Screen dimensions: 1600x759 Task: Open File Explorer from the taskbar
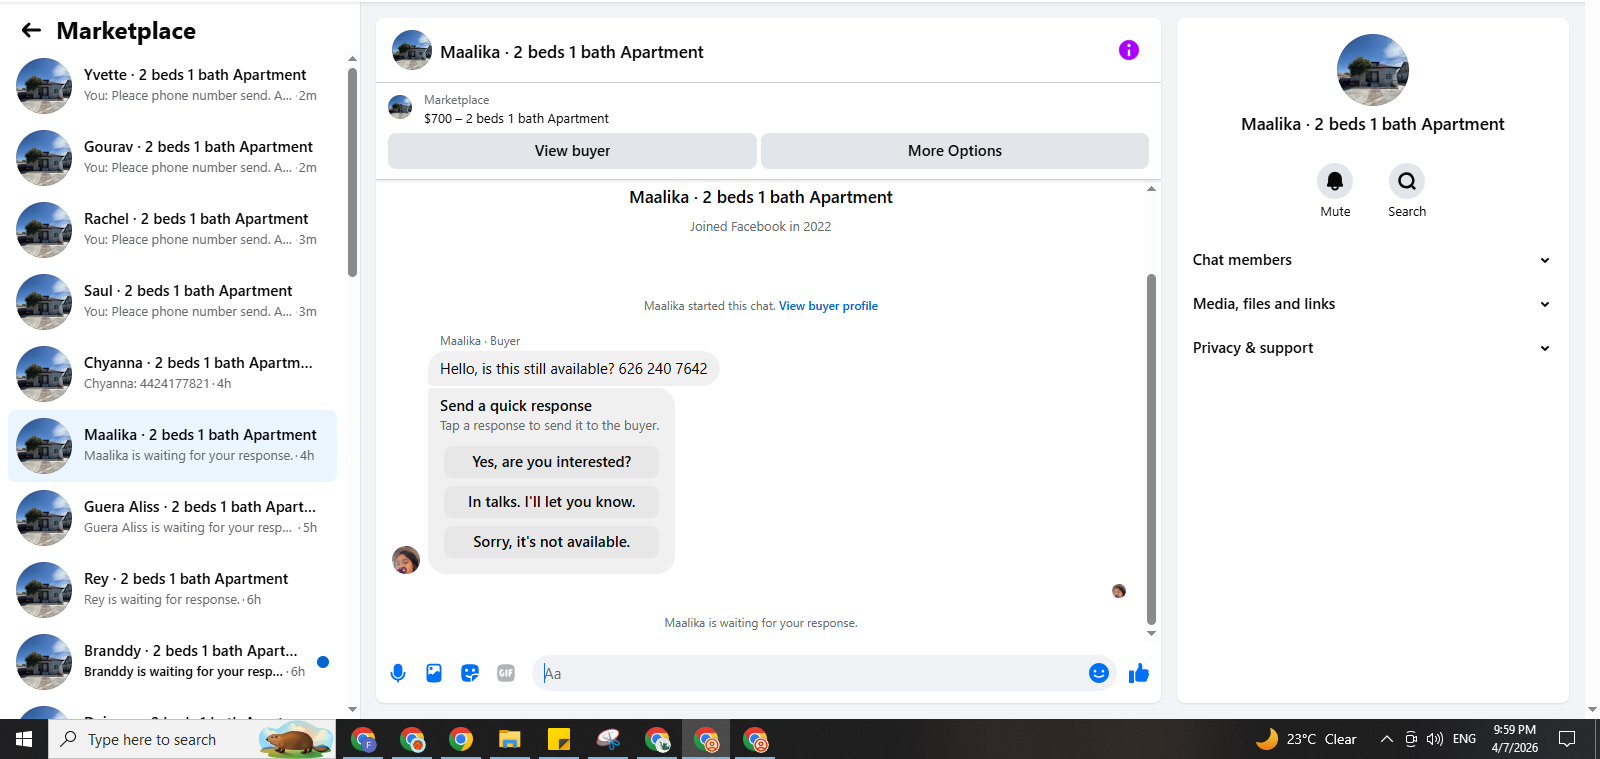point(510,740)
